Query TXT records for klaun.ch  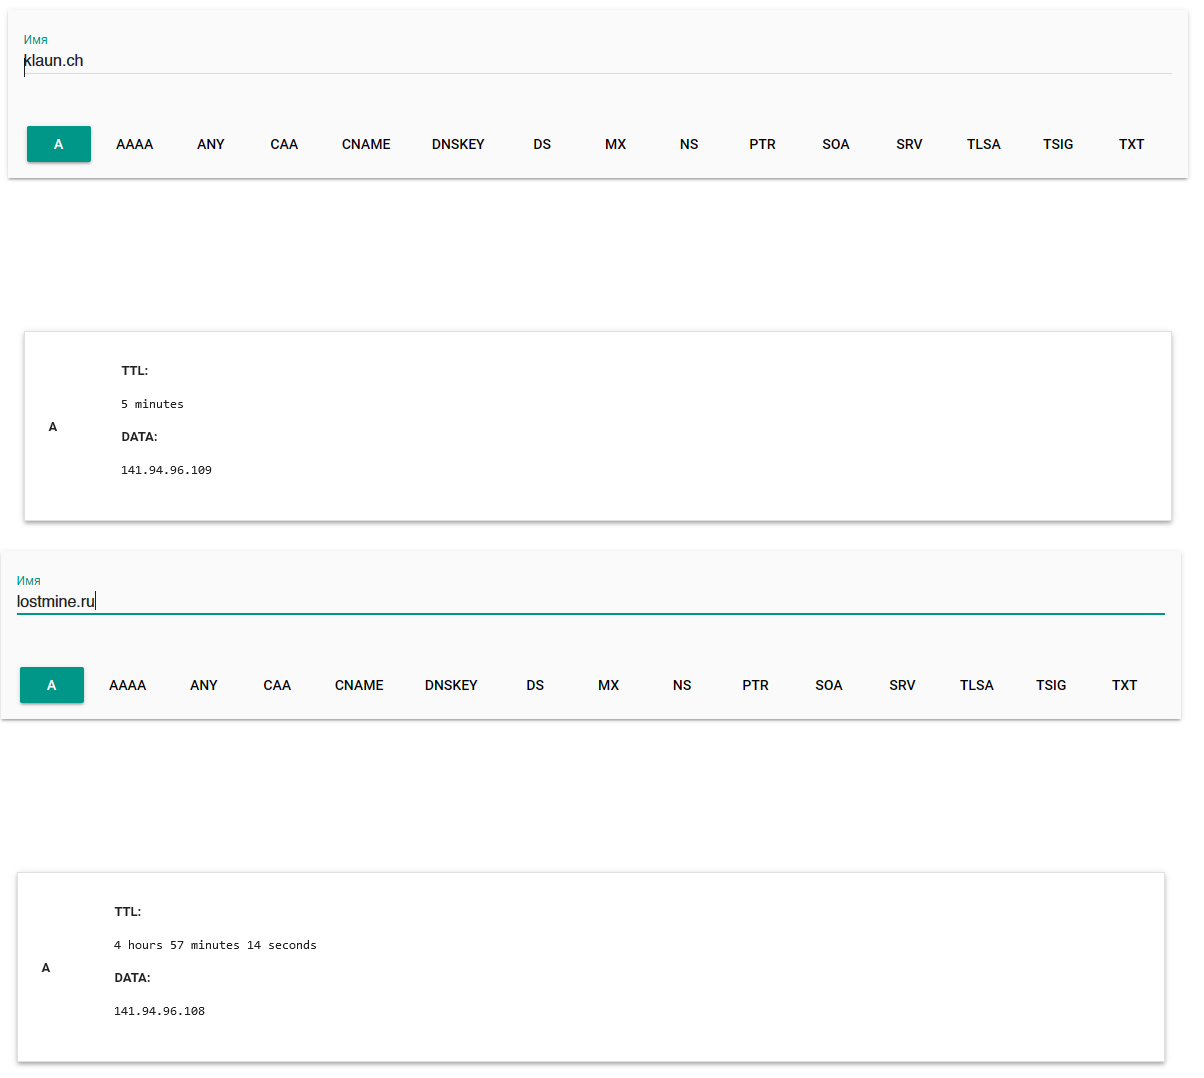point(1132,144)
